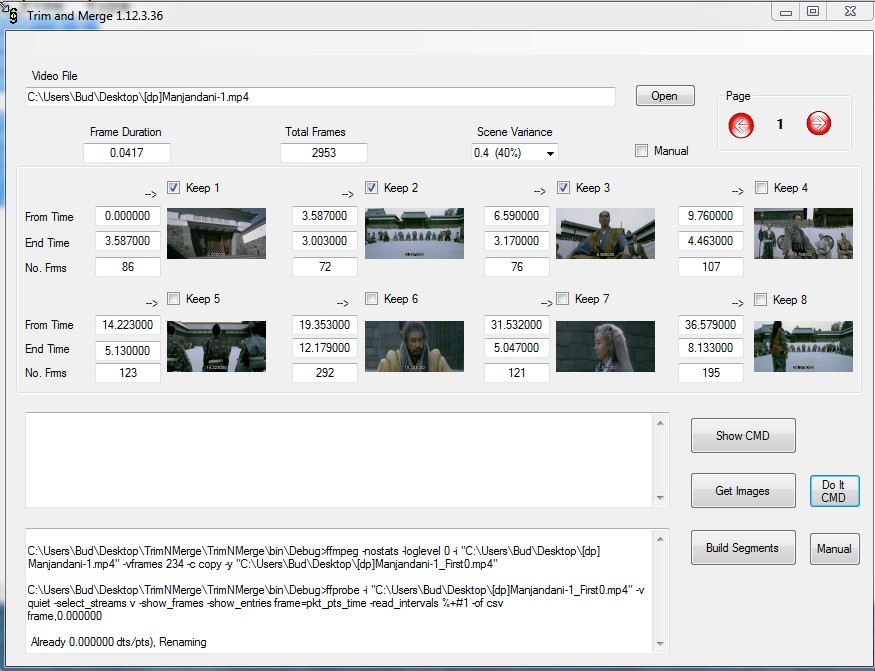Click the Frame Duration field

[x=127, y=153]
